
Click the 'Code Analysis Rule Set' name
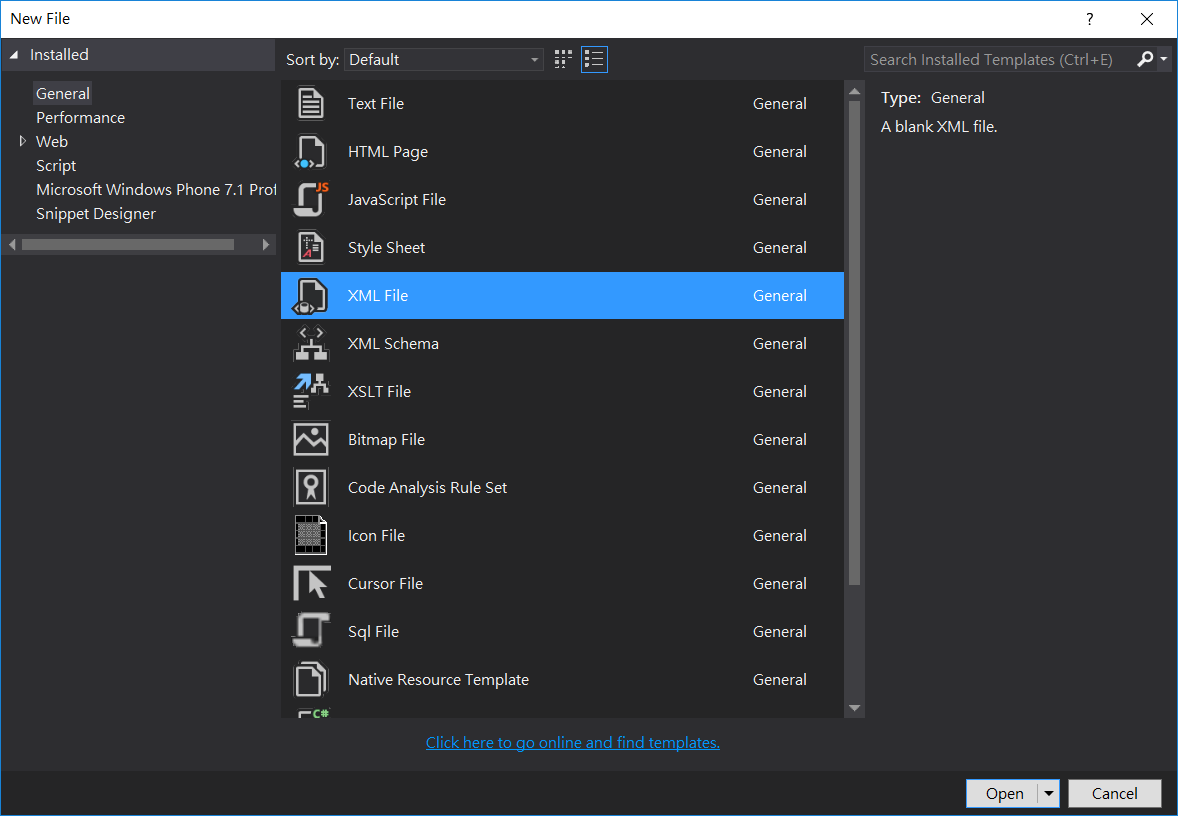click(x=427, y=488)
